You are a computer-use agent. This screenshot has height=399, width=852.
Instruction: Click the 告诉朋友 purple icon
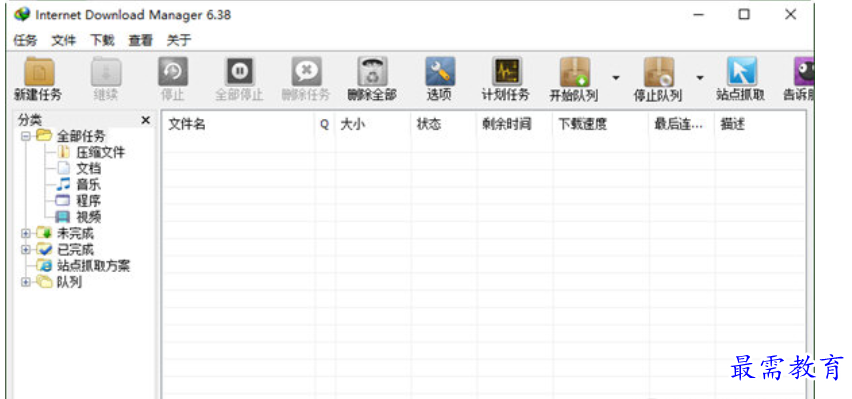click(x=804, y=72)
